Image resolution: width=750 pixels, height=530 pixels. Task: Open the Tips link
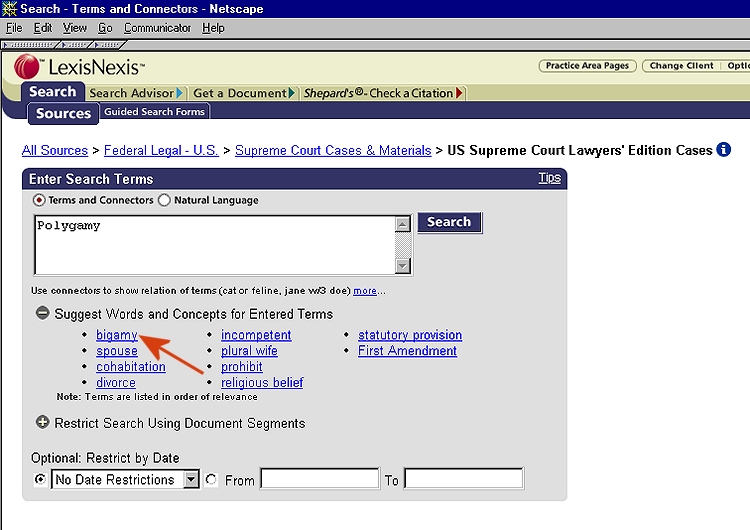(549, 178)
